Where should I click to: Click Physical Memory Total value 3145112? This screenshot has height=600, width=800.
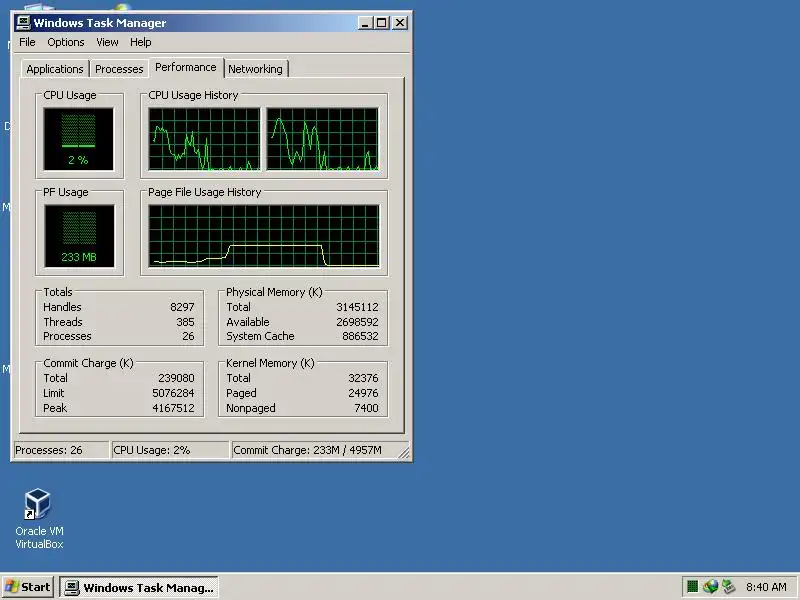pyautogui.click(x=357, y=307)
